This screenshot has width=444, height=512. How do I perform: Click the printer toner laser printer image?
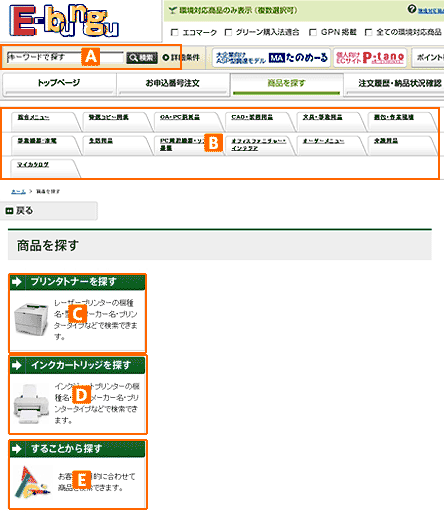click(31, 319)
